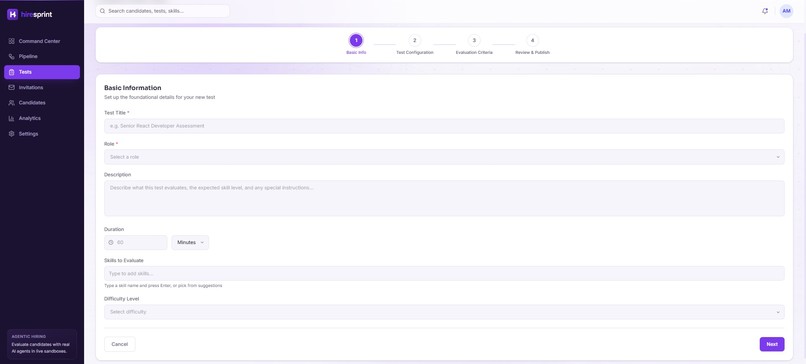
Task: Click the search magnifier icon
Action: click(x=102, y=11)
